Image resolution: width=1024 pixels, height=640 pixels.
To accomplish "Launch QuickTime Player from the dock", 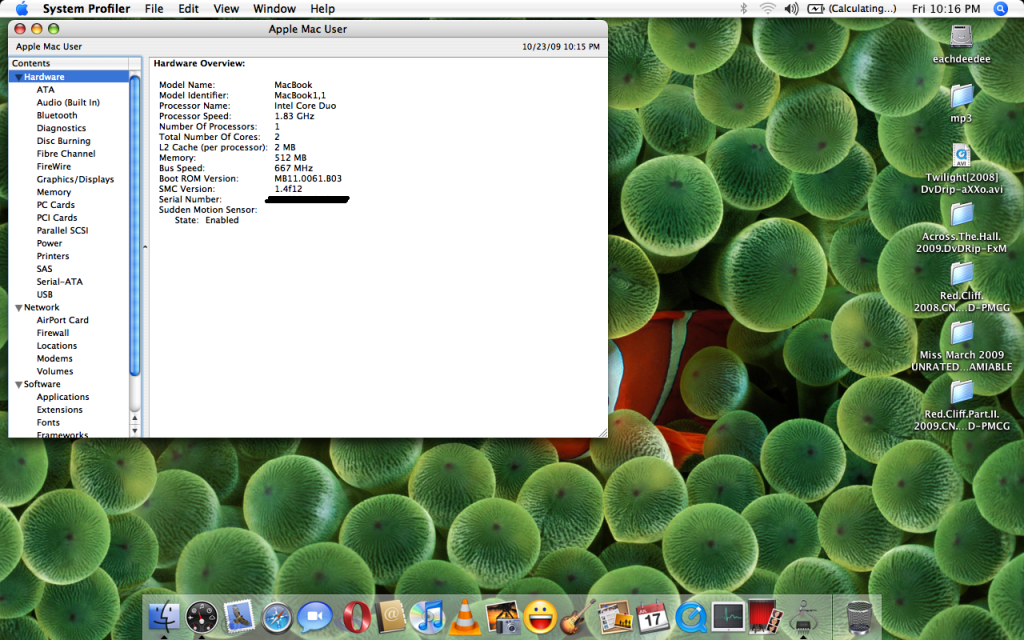I will pos(690,617).
